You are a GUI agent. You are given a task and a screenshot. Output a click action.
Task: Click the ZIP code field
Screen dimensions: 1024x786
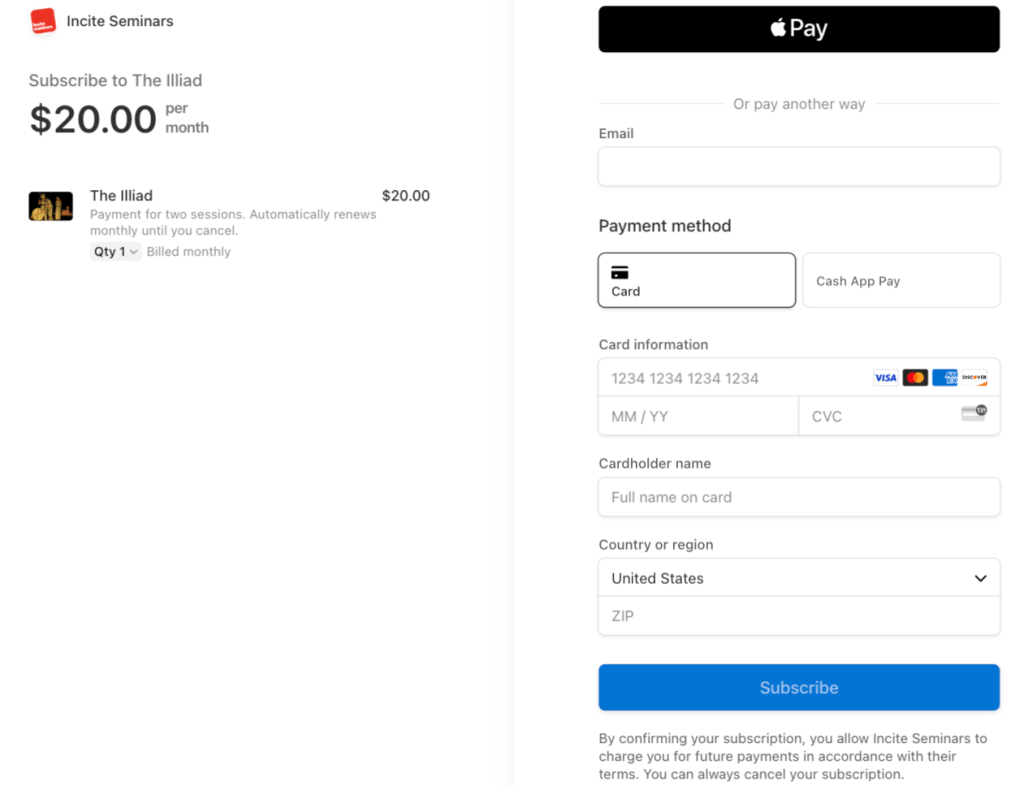[799, 616]
